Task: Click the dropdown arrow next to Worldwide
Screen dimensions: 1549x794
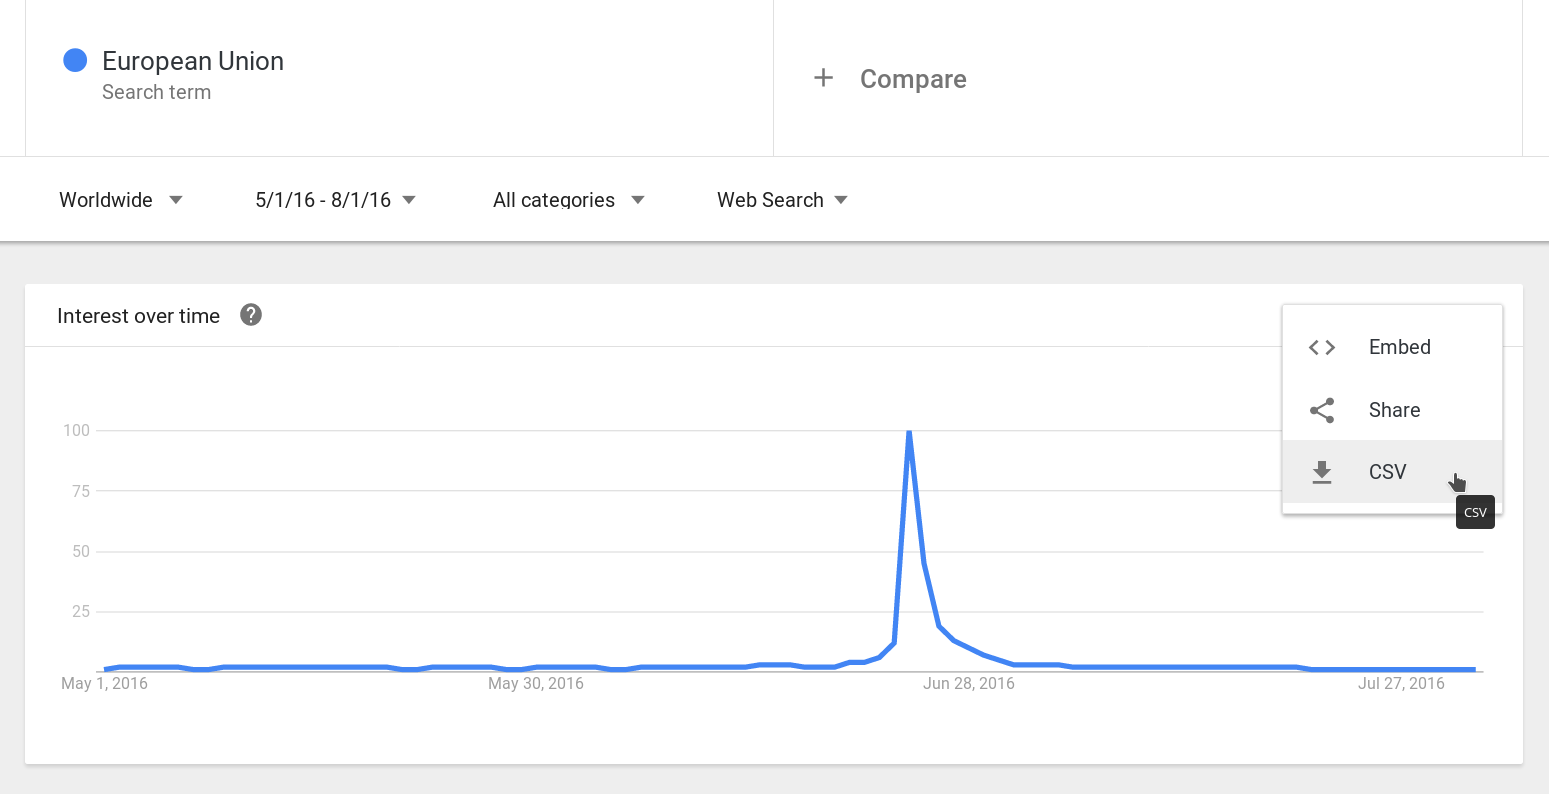Action: (176, 200)
